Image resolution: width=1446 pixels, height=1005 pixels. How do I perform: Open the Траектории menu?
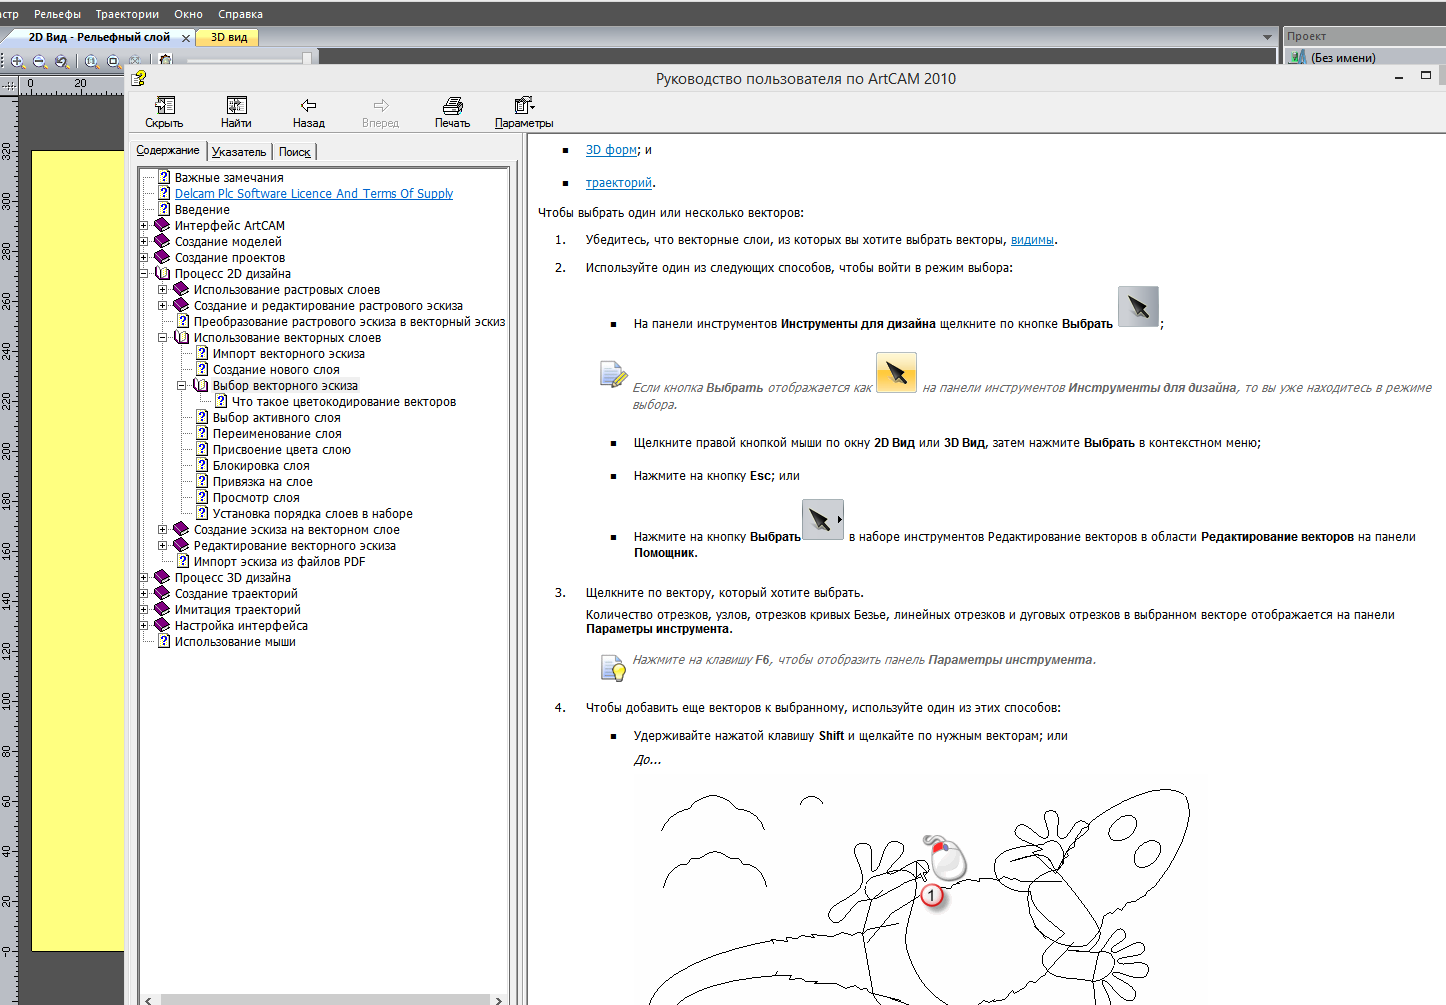(x=127, y=14)
